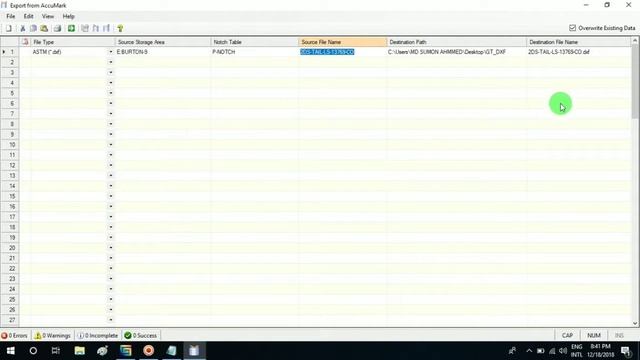Click the scrollbar up arrow
This screenshot has width=640, height=360.
point(635,40)
